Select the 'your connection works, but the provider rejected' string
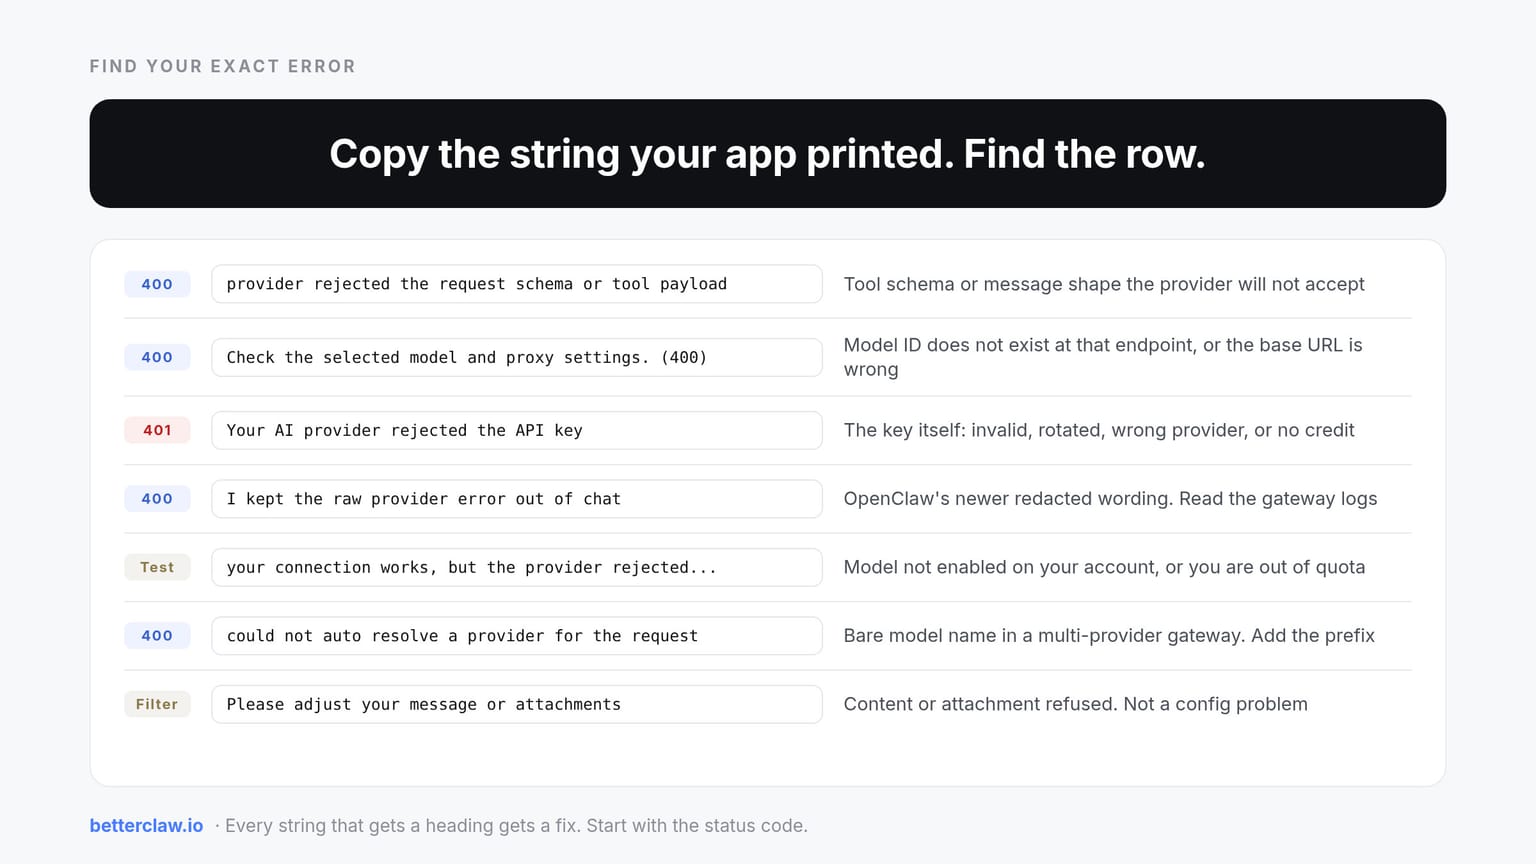Image resolution: width=1536 pixels, height=864 pixels. click(x=517, y=567)
